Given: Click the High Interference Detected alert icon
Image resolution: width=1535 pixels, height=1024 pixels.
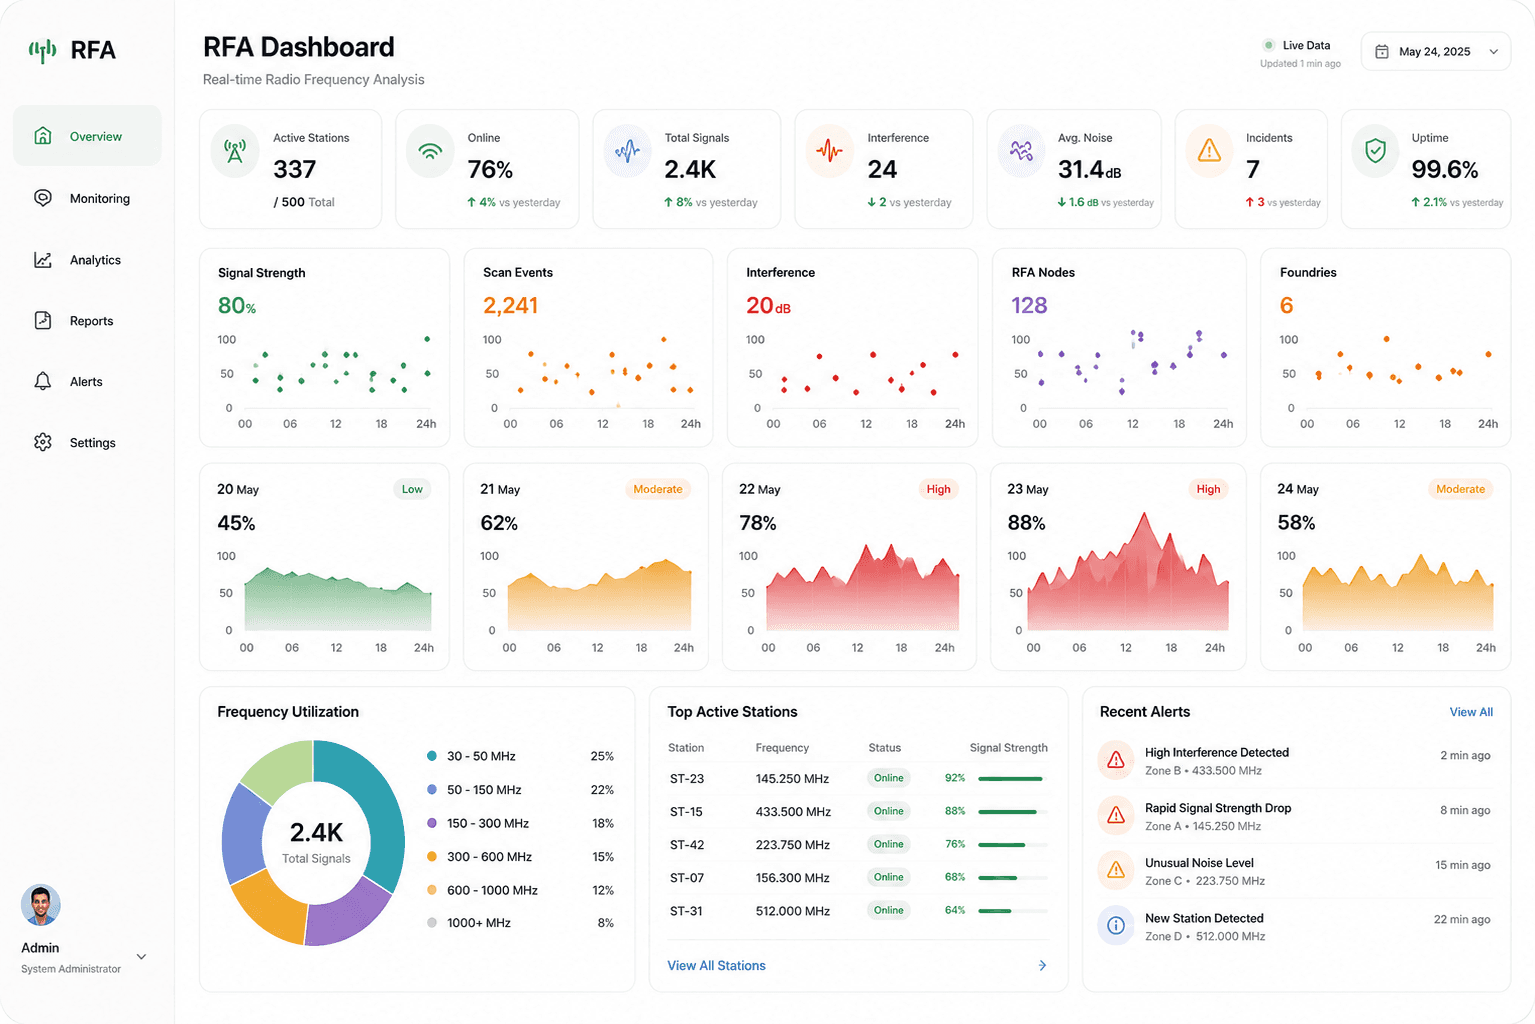Looking at the screenshot, I should click(1116, 761).
